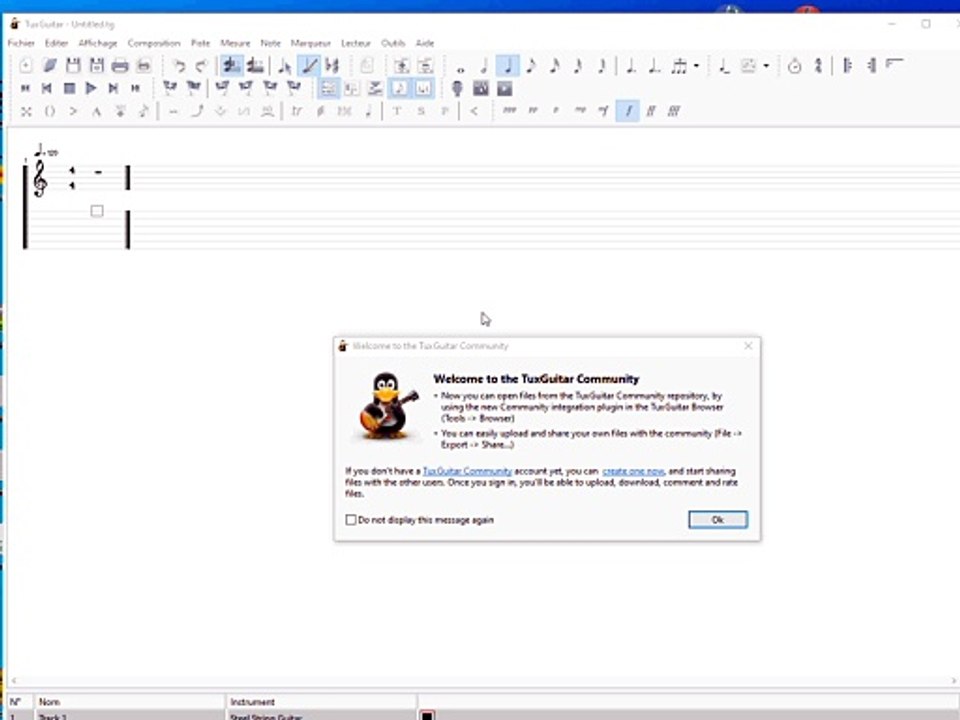The height and width of the screenshot is (720, 960).
Task: Set dynamic to mezzo forte
Action: pos(604,111)
